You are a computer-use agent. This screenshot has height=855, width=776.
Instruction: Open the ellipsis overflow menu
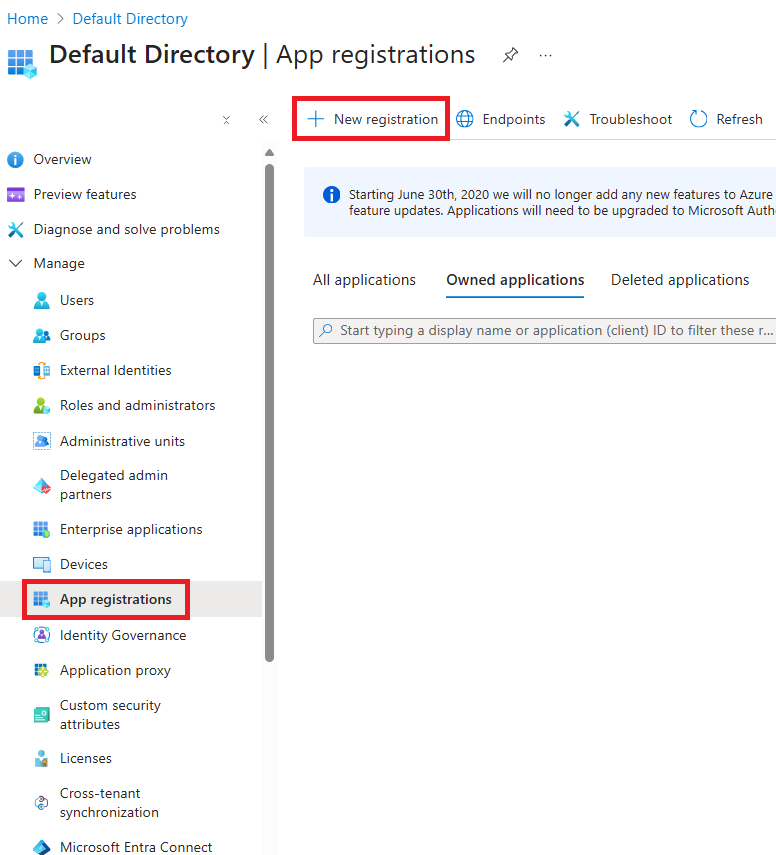(545, 55)
